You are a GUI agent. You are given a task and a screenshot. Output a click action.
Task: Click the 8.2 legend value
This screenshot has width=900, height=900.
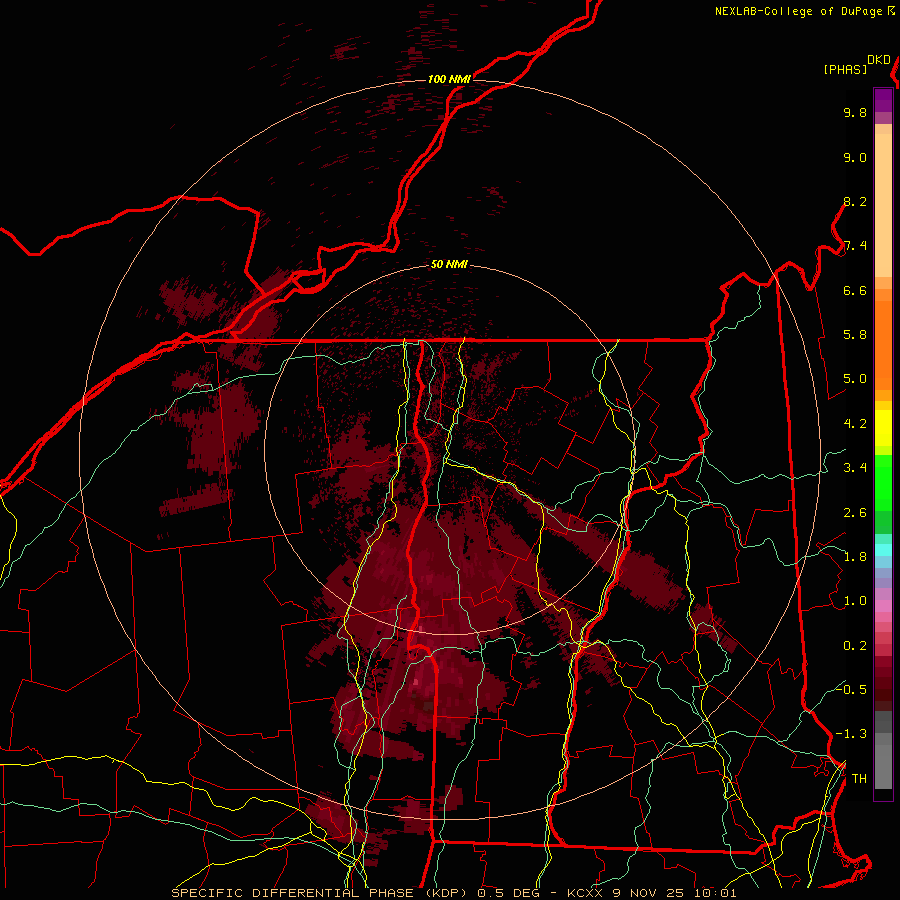(x=855, y=201)
